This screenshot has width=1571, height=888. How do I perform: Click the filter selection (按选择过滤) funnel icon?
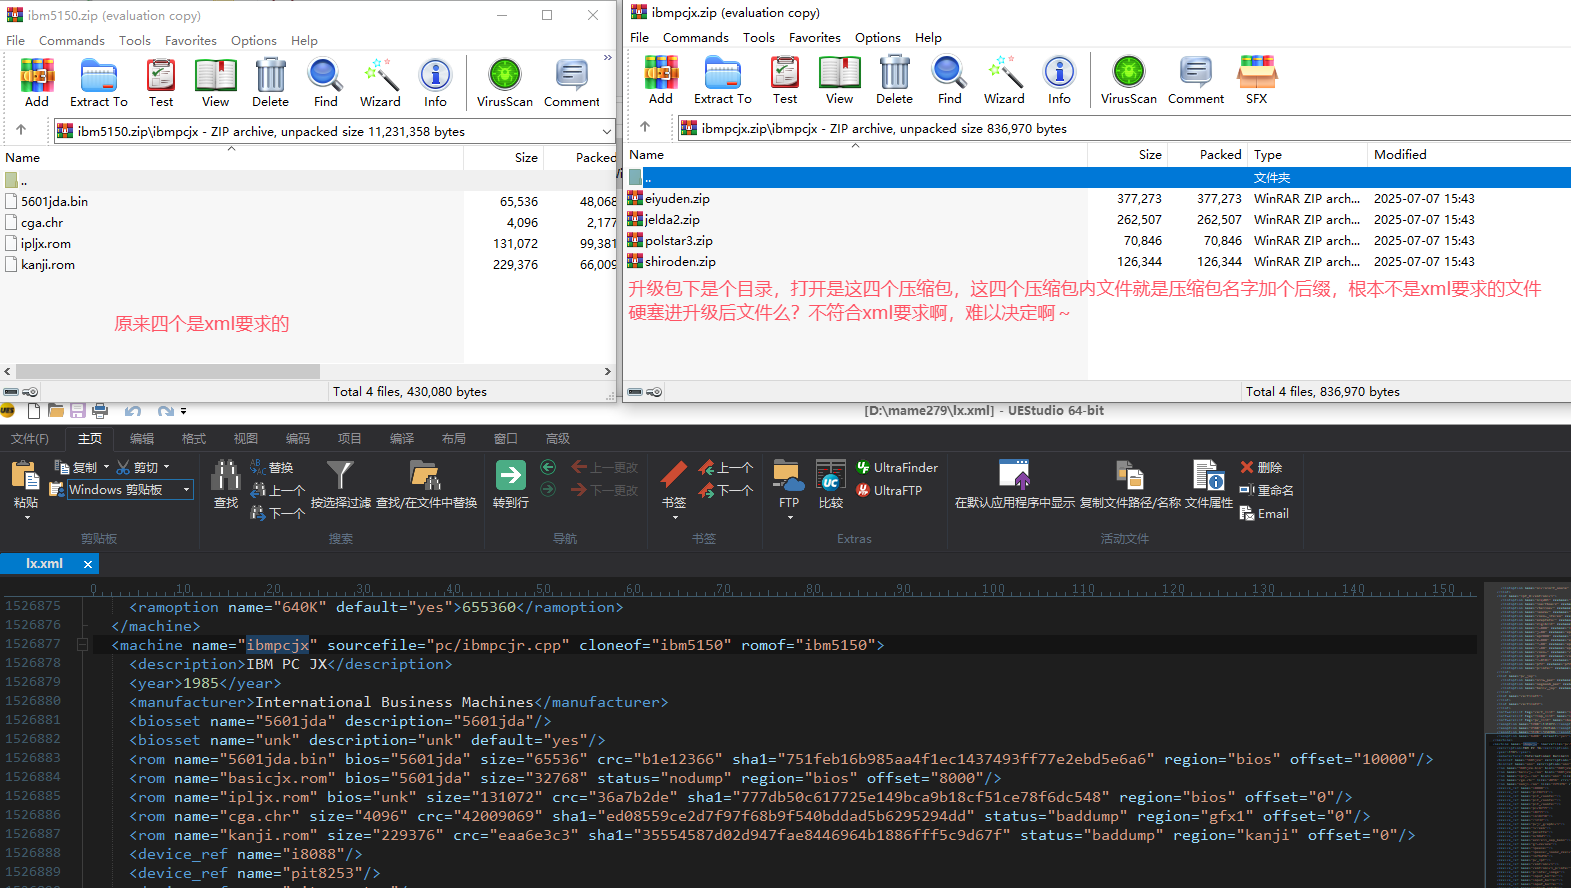pyautogui.click(x=340, y=476)
